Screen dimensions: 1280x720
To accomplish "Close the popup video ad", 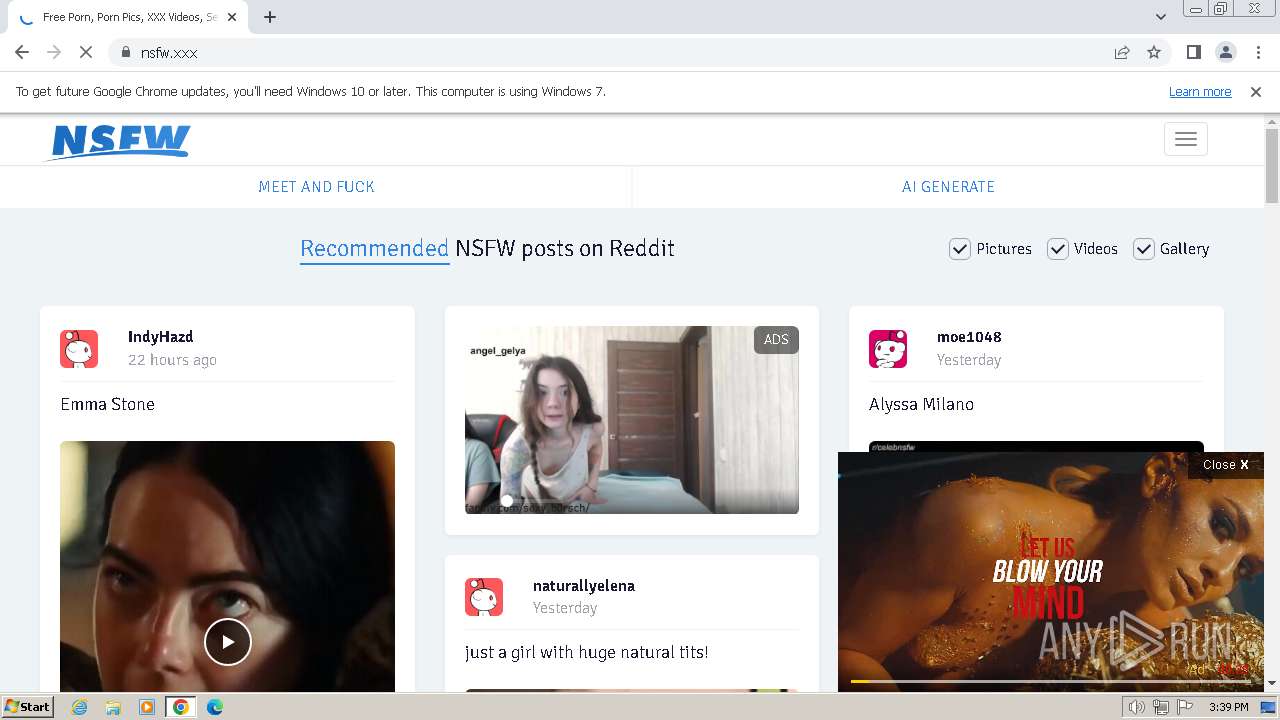I will tap(1226, 465).
